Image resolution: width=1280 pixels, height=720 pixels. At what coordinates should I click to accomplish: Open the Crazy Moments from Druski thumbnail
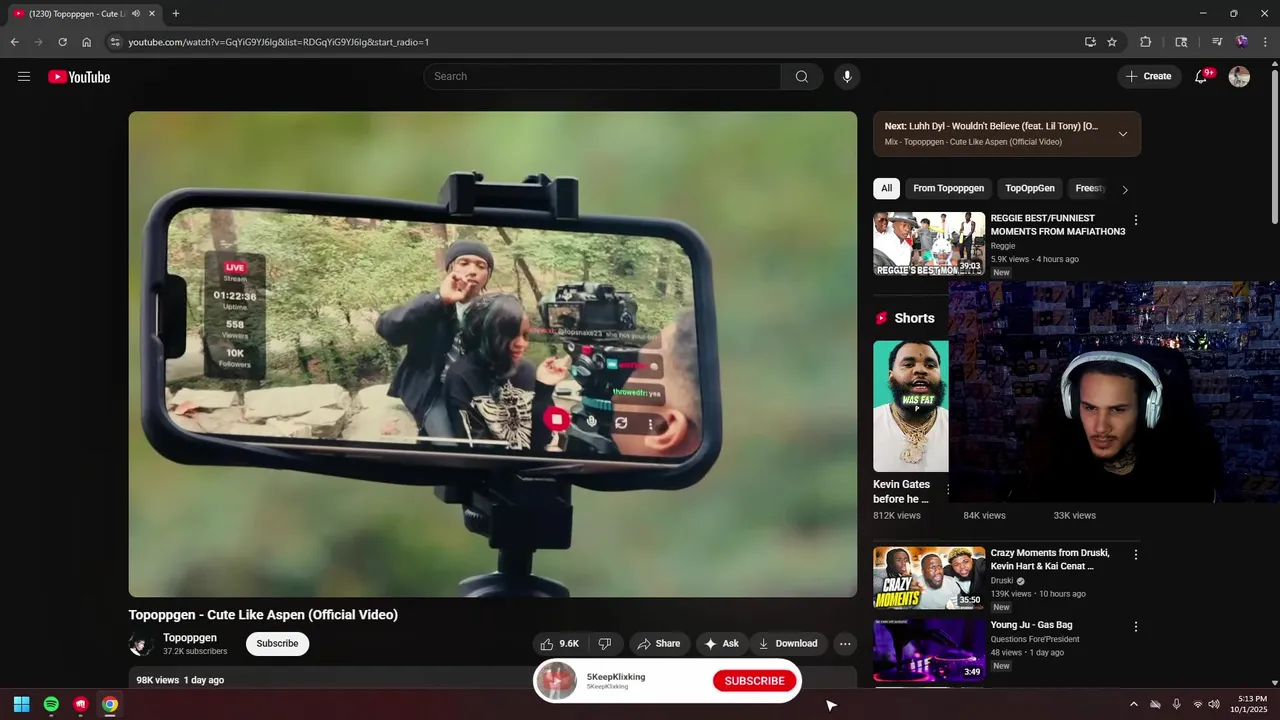click(929, 578)
